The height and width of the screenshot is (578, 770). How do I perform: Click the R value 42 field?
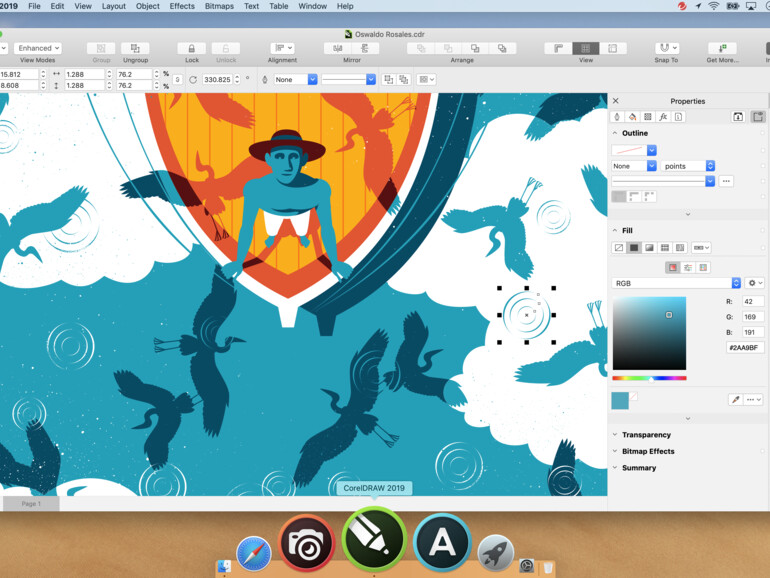pyautogui.click(x=753, y=302)
